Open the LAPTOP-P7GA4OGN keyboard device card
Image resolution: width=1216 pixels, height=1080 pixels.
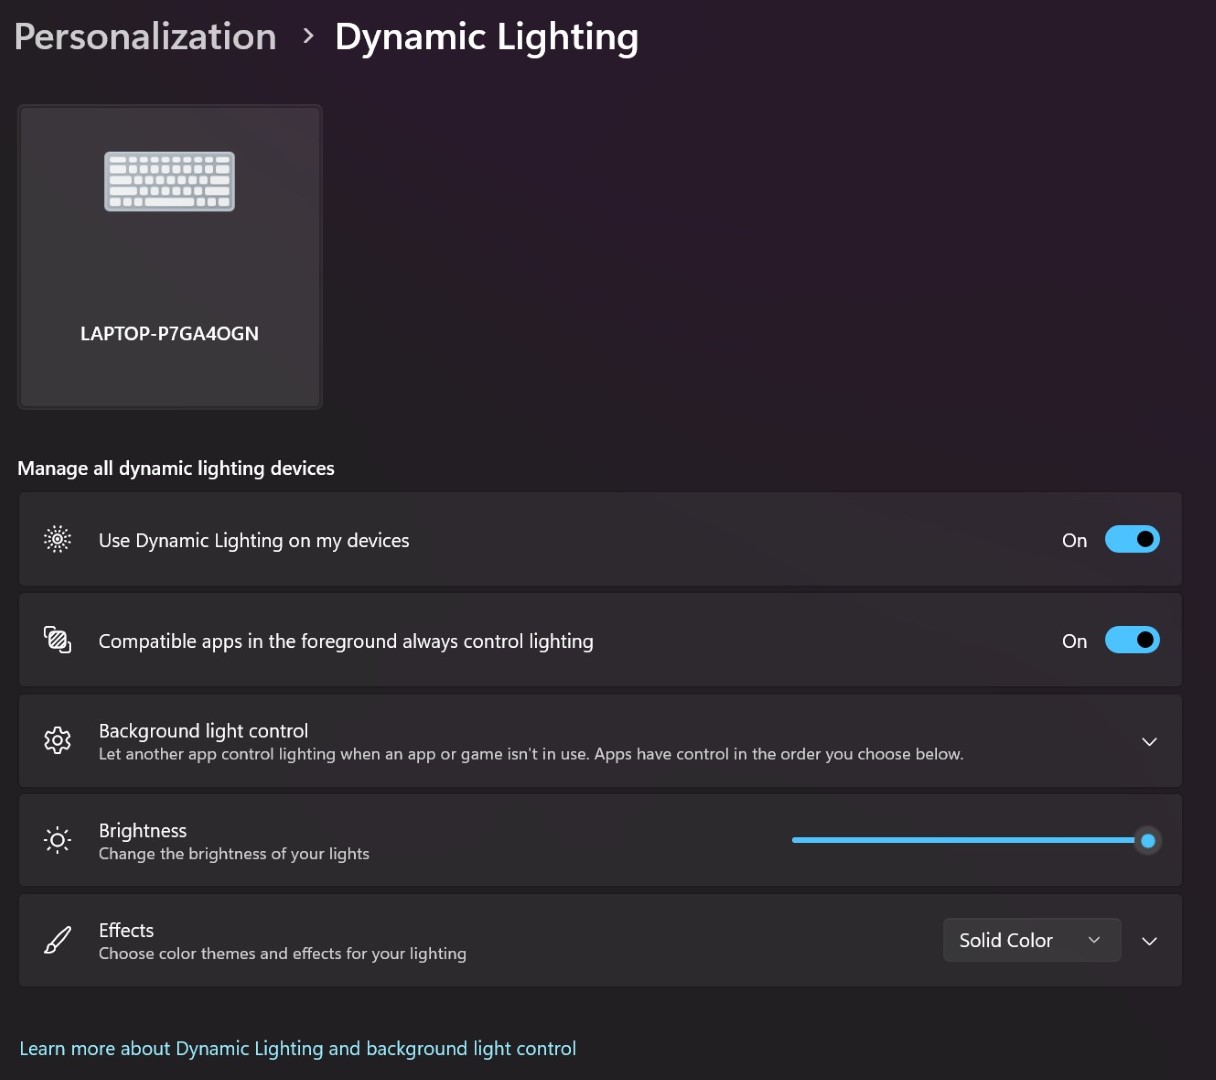pos(170,257)
